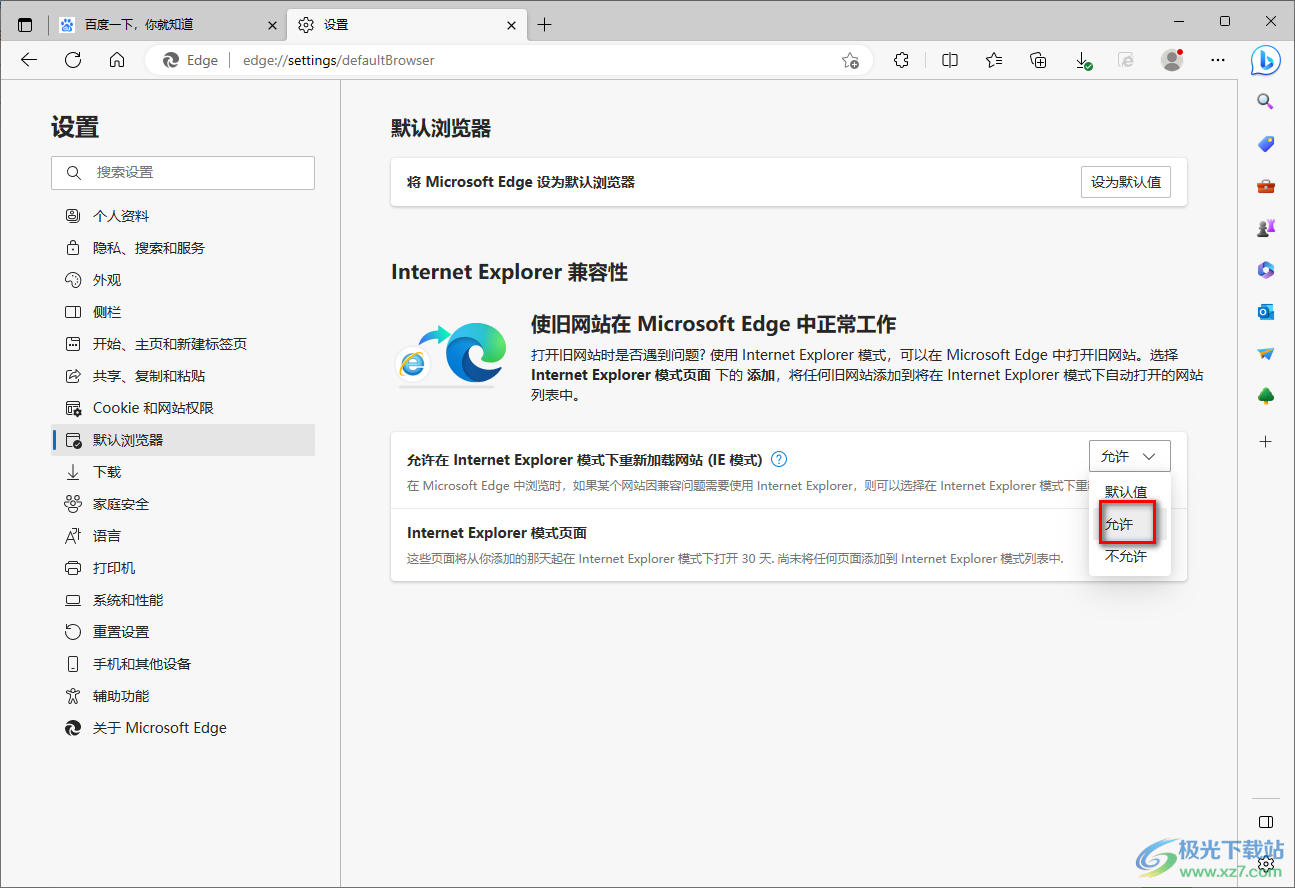
Task: Expand the IE mode reload dropdown
Action: pos(1129,456)
